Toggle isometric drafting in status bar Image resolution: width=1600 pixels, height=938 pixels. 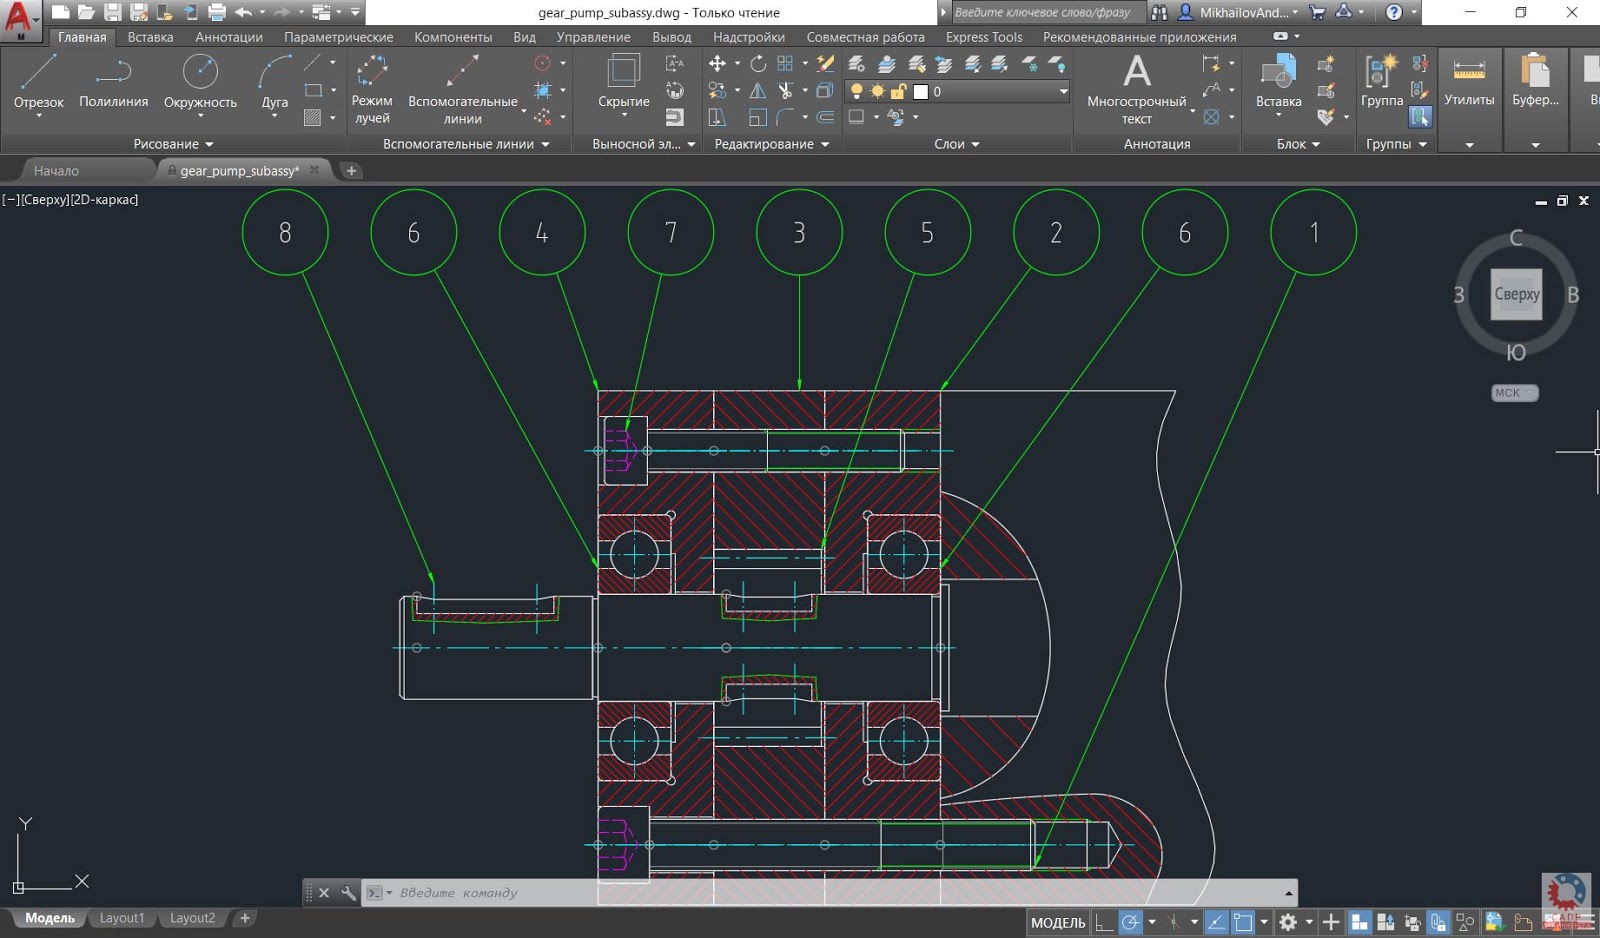(1173, 922)
